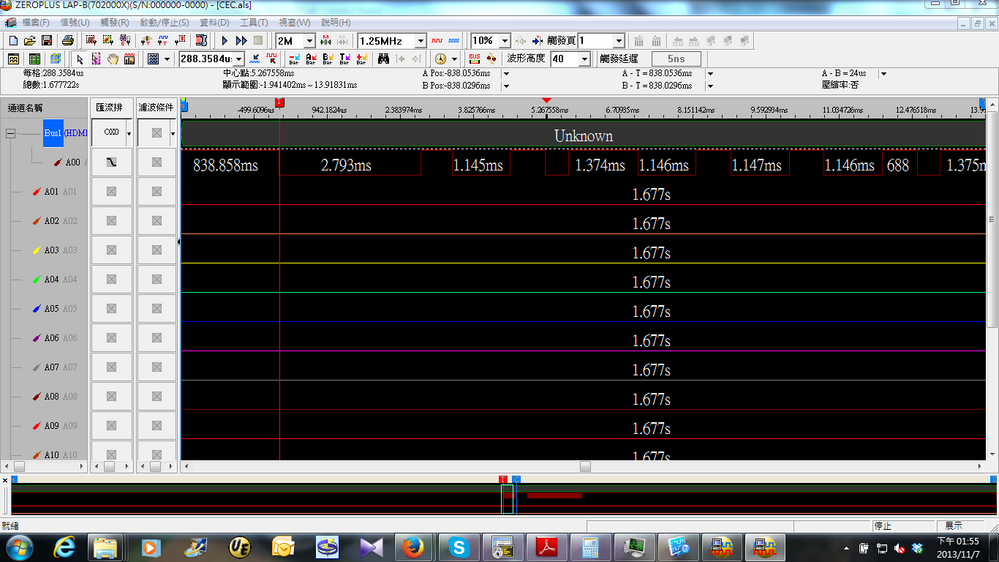Click the waveform horizontal scrollbar thumb

coord(585,466)
